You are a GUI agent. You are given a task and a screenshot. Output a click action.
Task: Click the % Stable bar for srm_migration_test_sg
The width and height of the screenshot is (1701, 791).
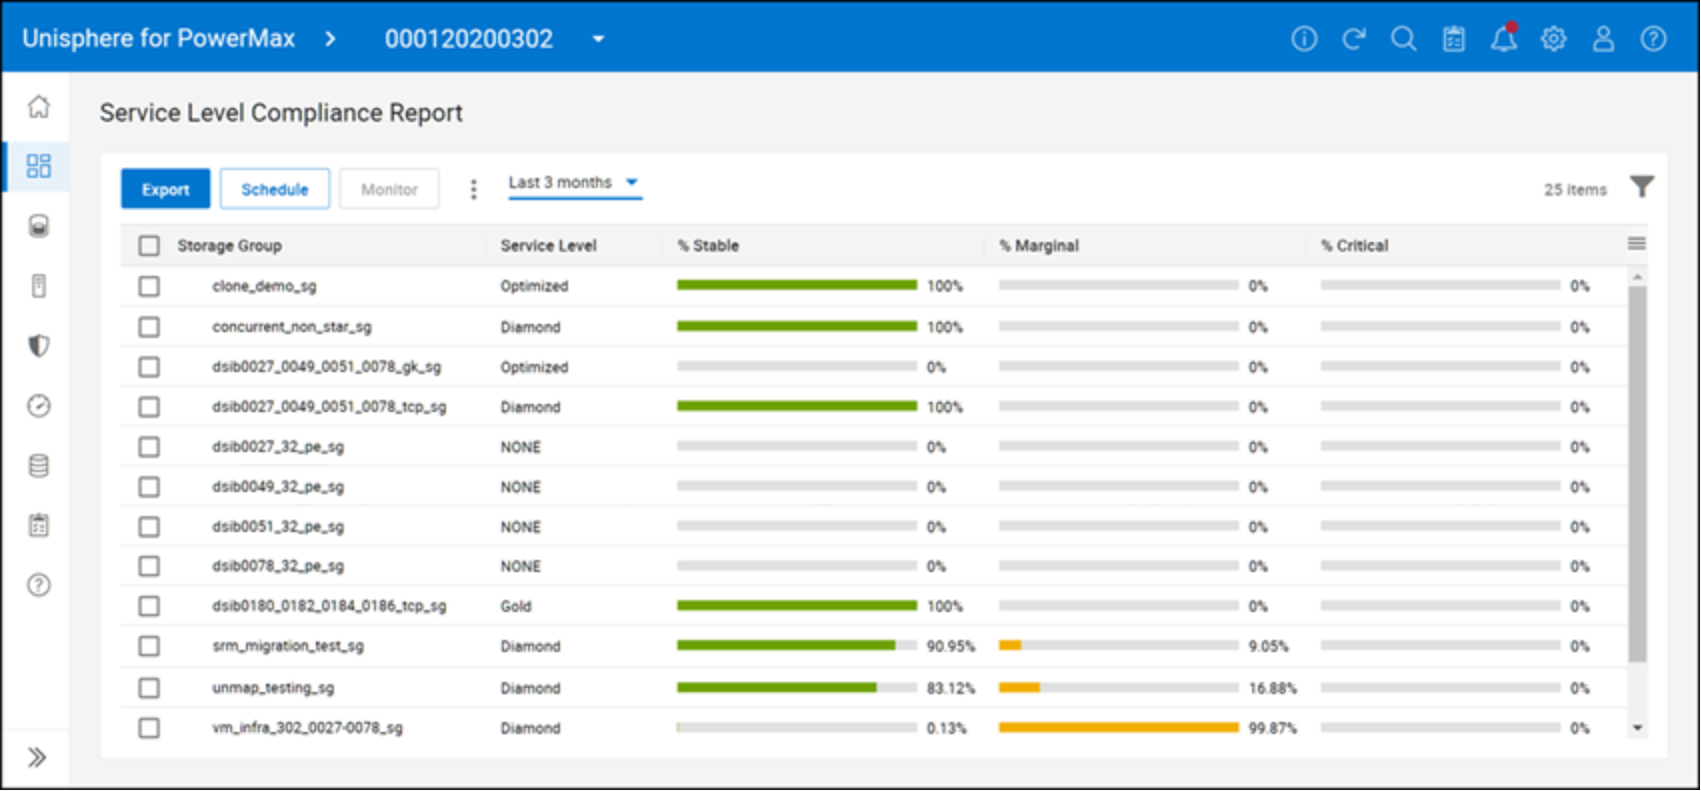[797, 646]
